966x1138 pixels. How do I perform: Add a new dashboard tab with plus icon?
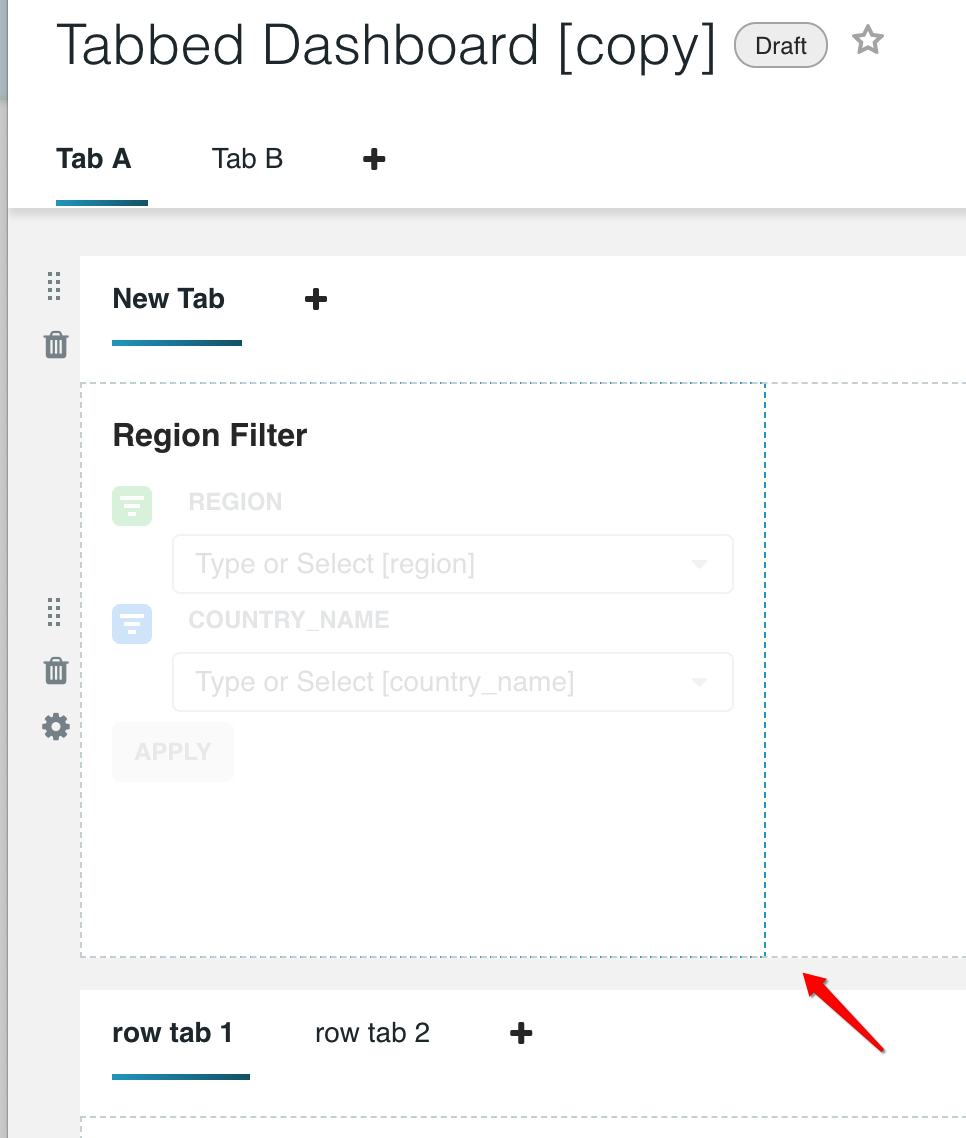(373, 158)
